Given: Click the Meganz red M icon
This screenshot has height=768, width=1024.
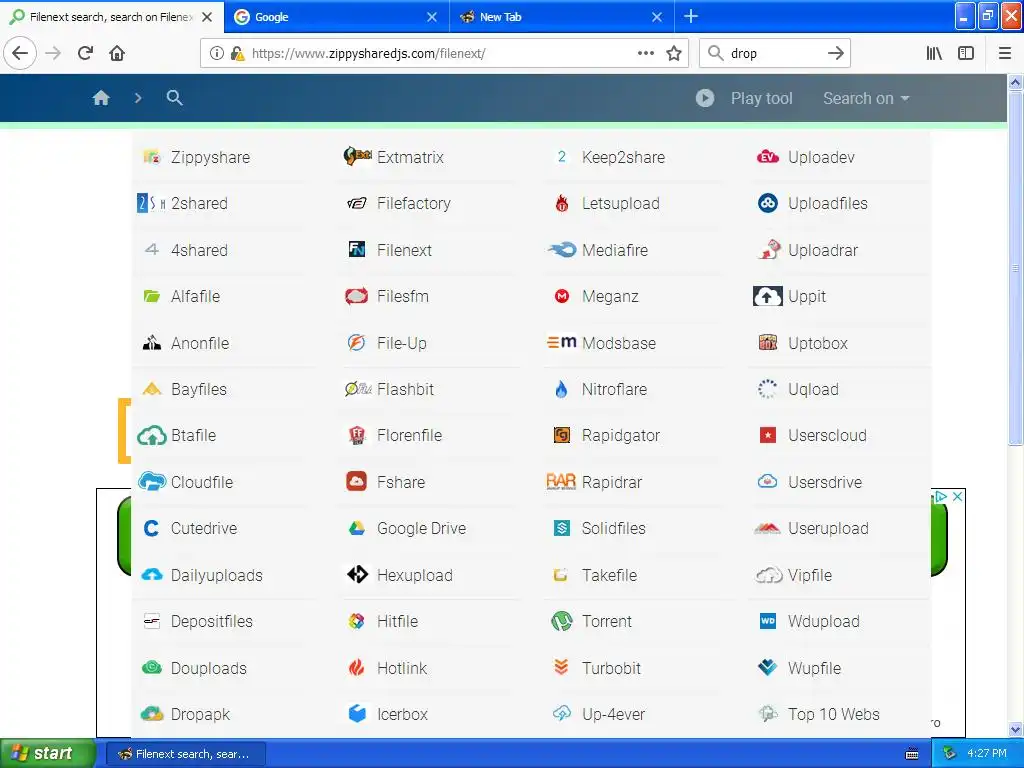Looking at the screenshot, I should [562, 296].
